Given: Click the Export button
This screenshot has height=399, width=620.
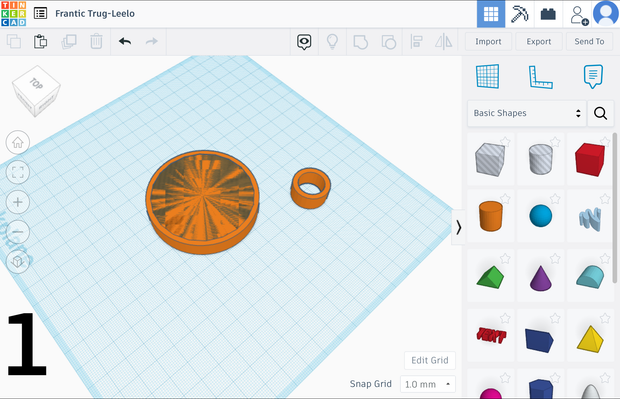Looking at the screenshot, I should tap(539, 42).
